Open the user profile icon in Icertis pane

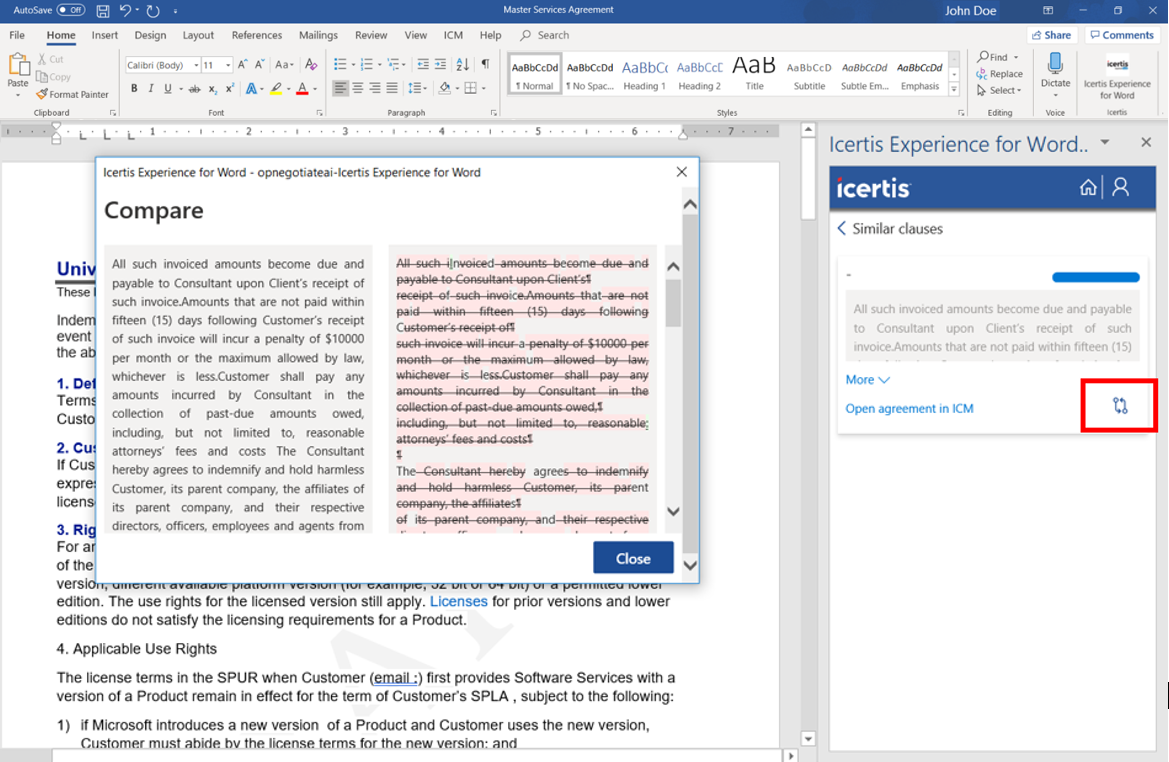[1120, 187]
